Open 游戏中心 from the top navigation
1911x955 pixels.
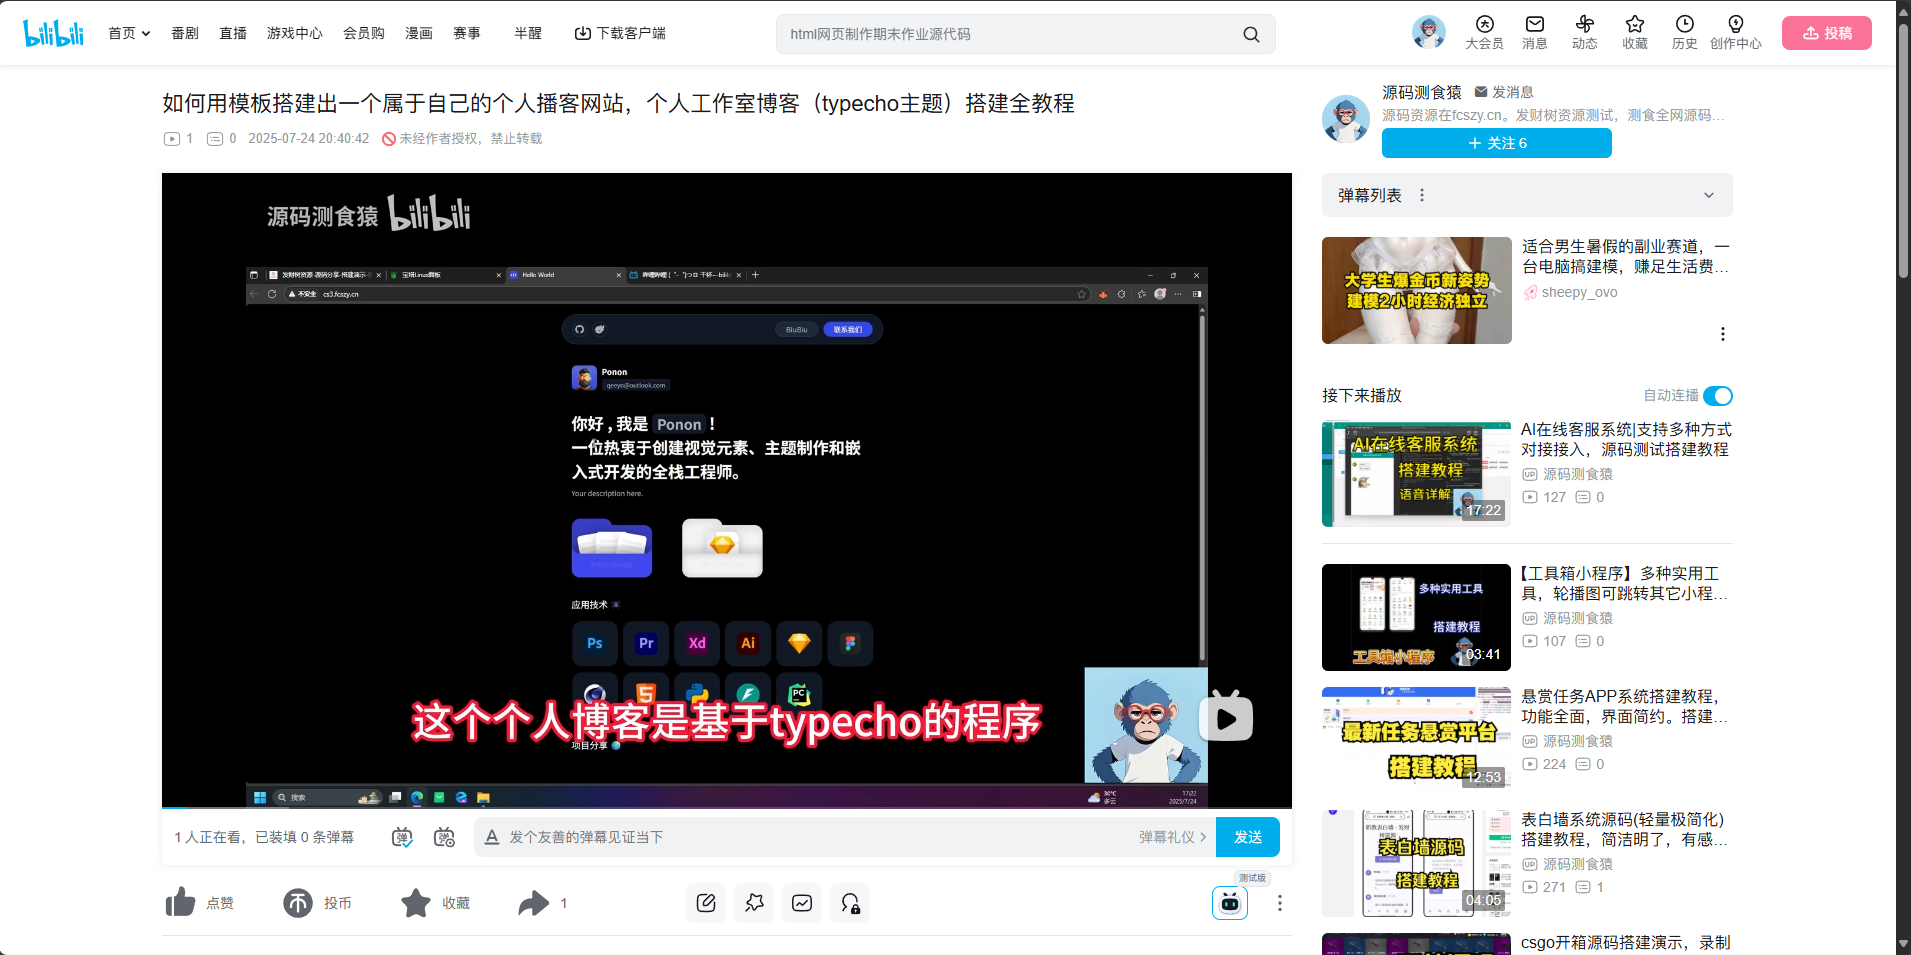pos(294,33)
